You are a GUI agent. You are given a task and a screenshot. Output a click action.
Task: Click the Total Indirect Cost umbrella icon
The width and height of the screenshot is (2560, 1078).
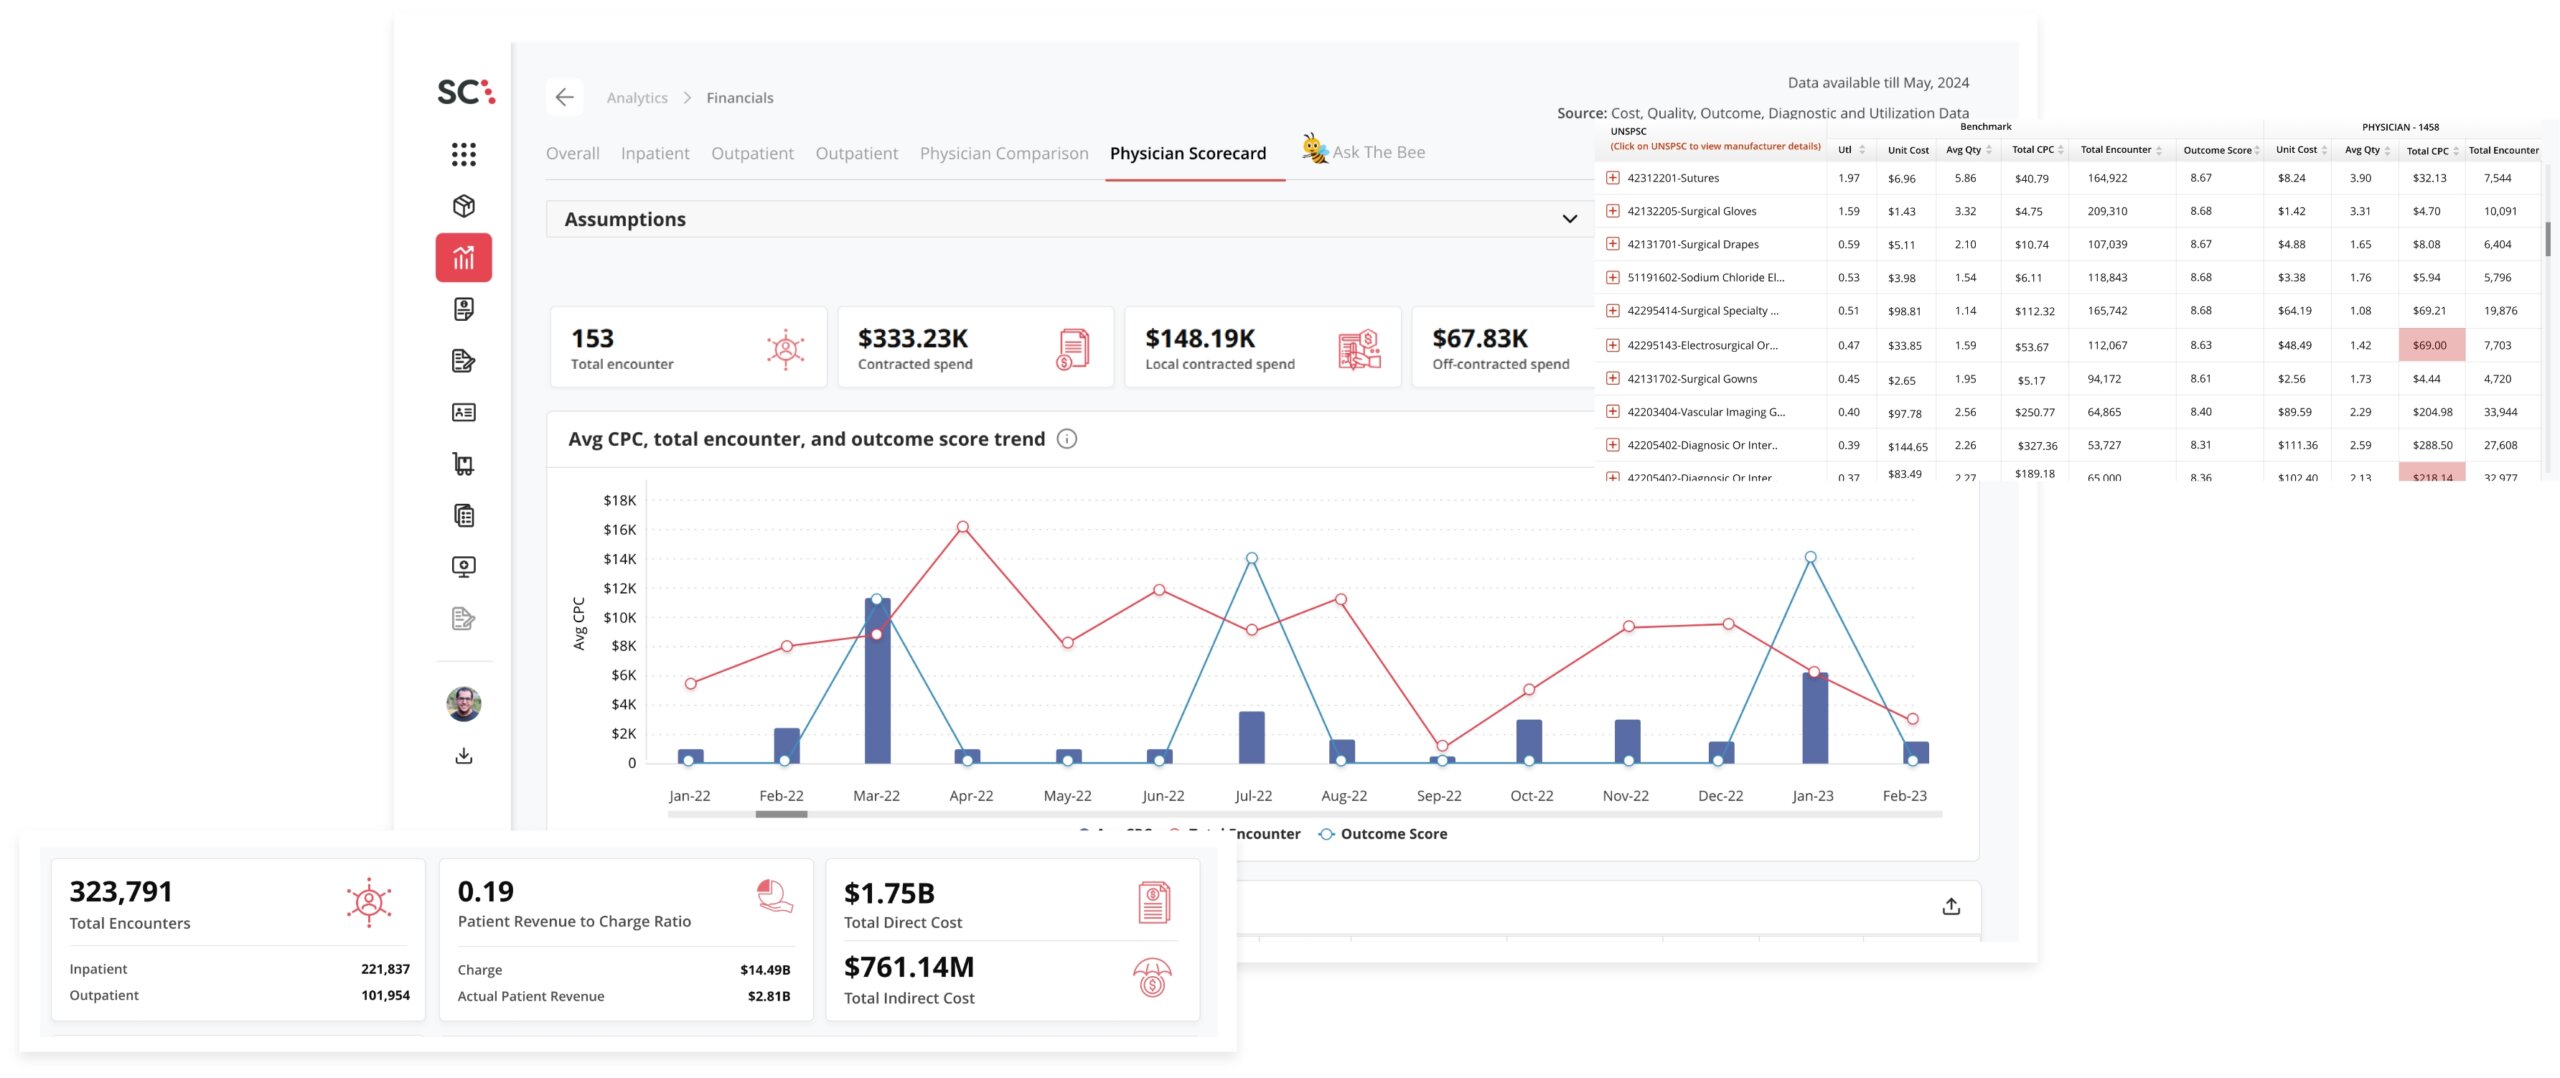pos(1152,977)
